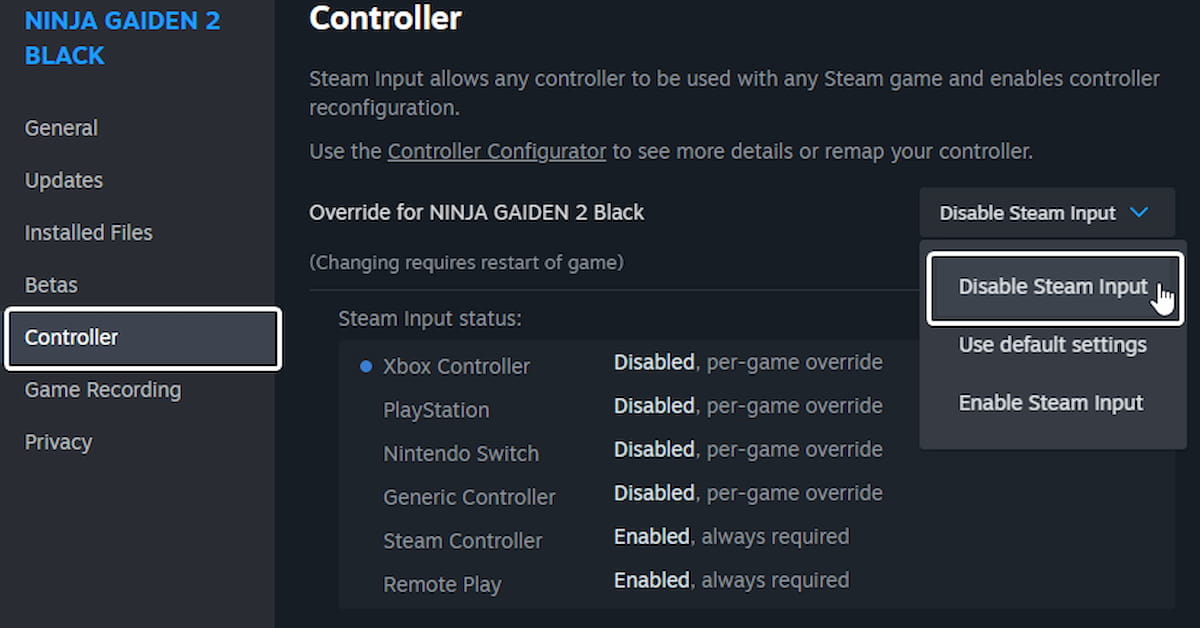This screenshot has height=628, width=1200.
Task: Open the Updates section
Action: (63, 180)
